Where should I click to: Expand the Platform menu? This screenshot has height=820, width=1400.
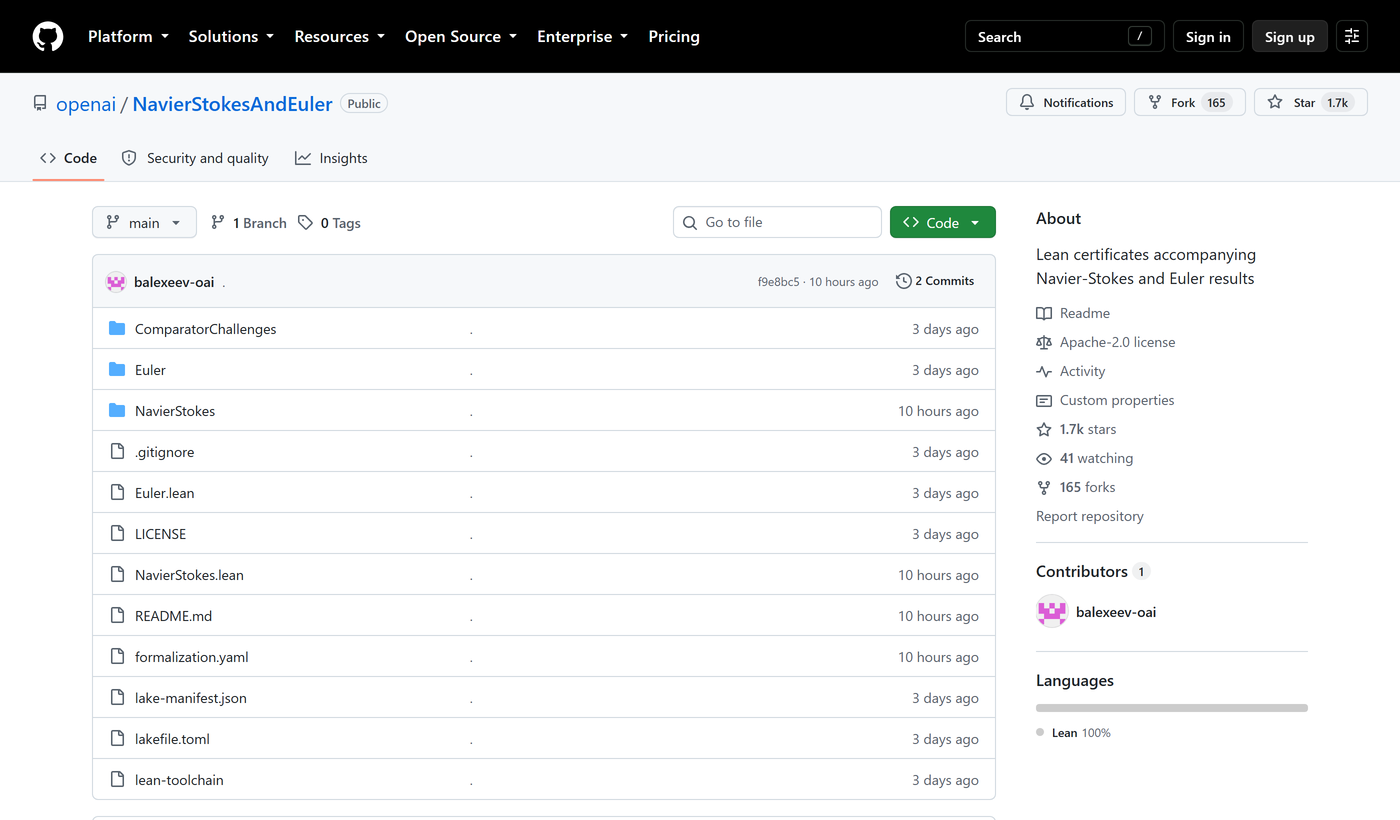tap(127, 37)
